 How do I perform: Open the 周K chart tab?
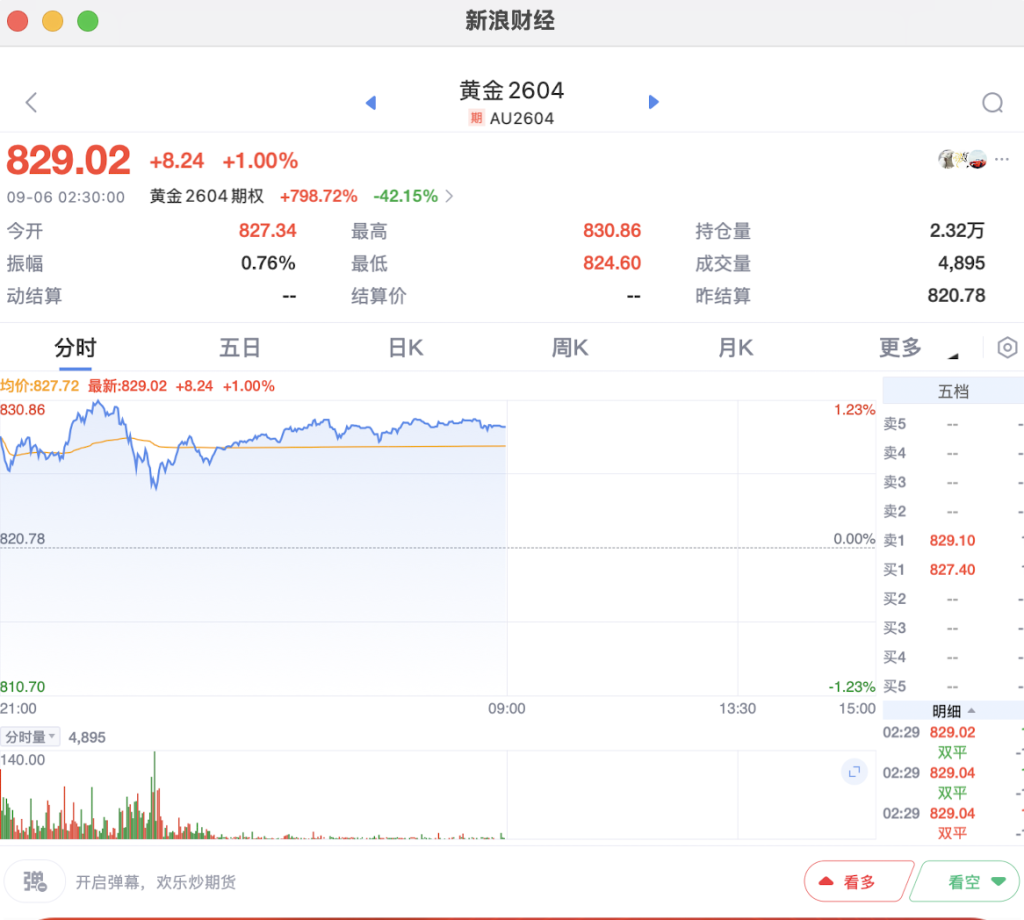(570, 348)
